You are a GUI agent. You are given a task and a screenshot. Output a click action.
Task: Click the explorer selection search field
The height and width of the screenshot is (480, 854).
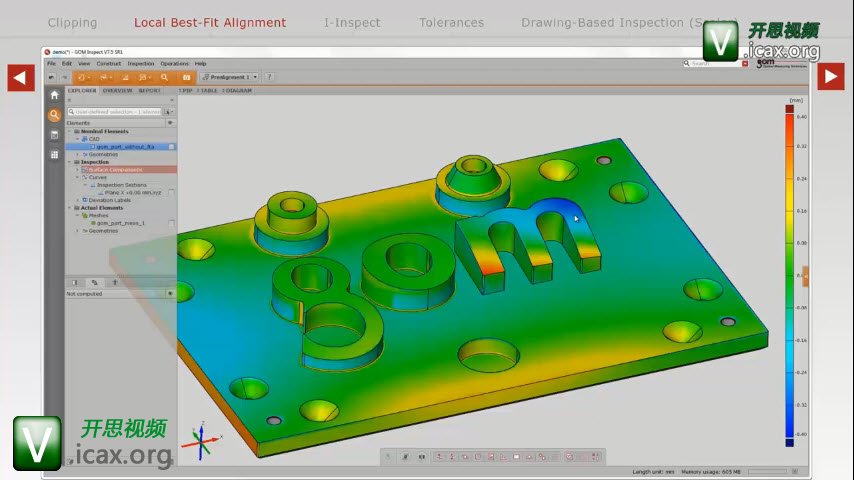(114, 112)
